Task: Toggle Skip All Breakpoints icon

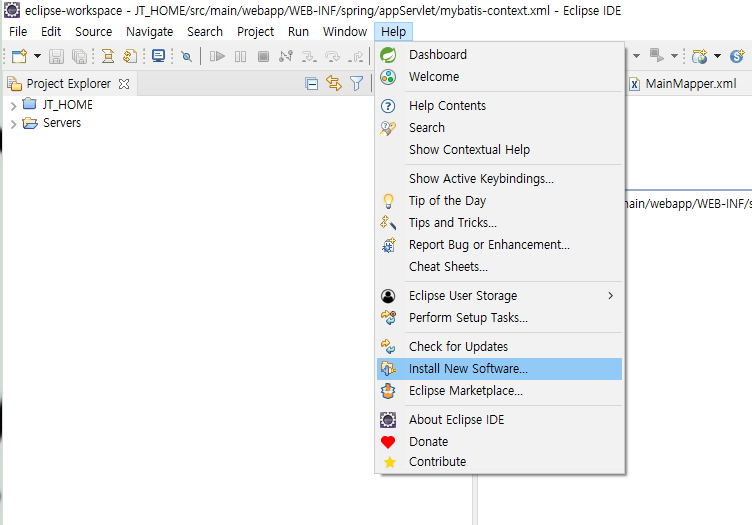Action: 187,57
